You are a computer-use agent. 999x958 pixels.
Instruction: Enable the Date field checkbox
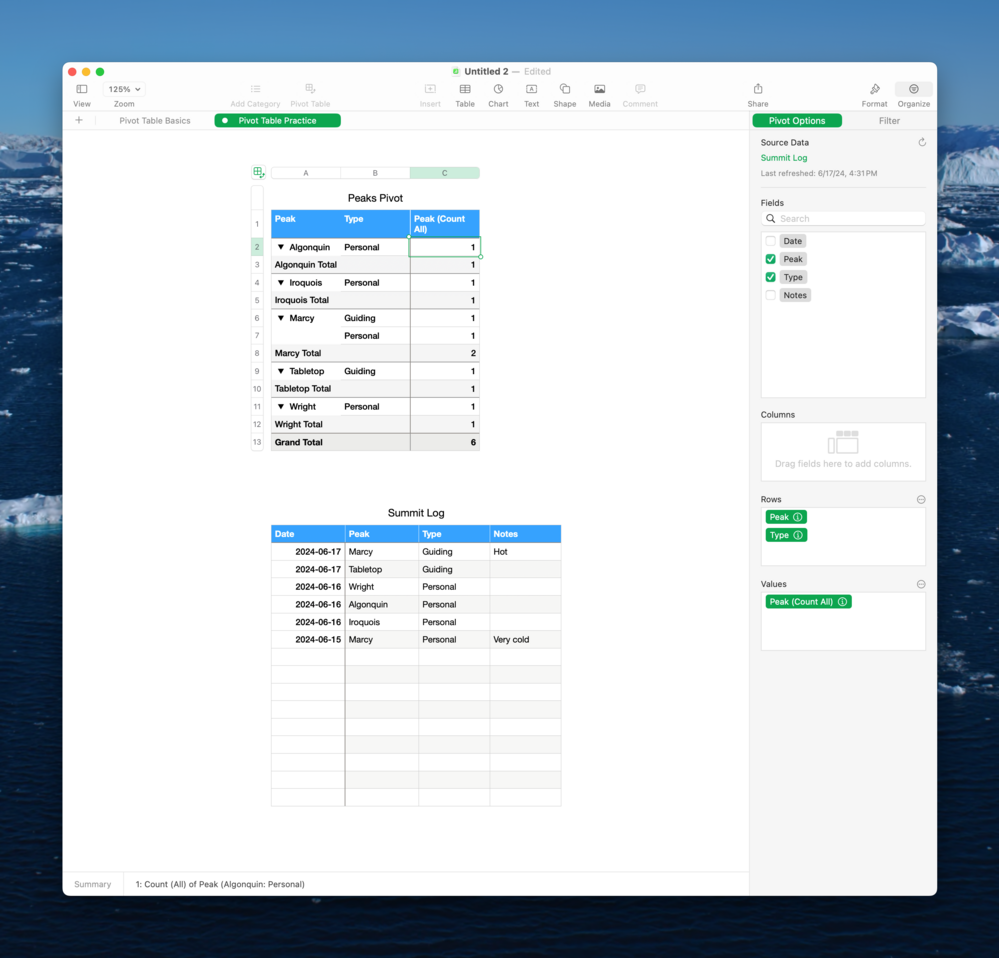[x=770, y=241]
